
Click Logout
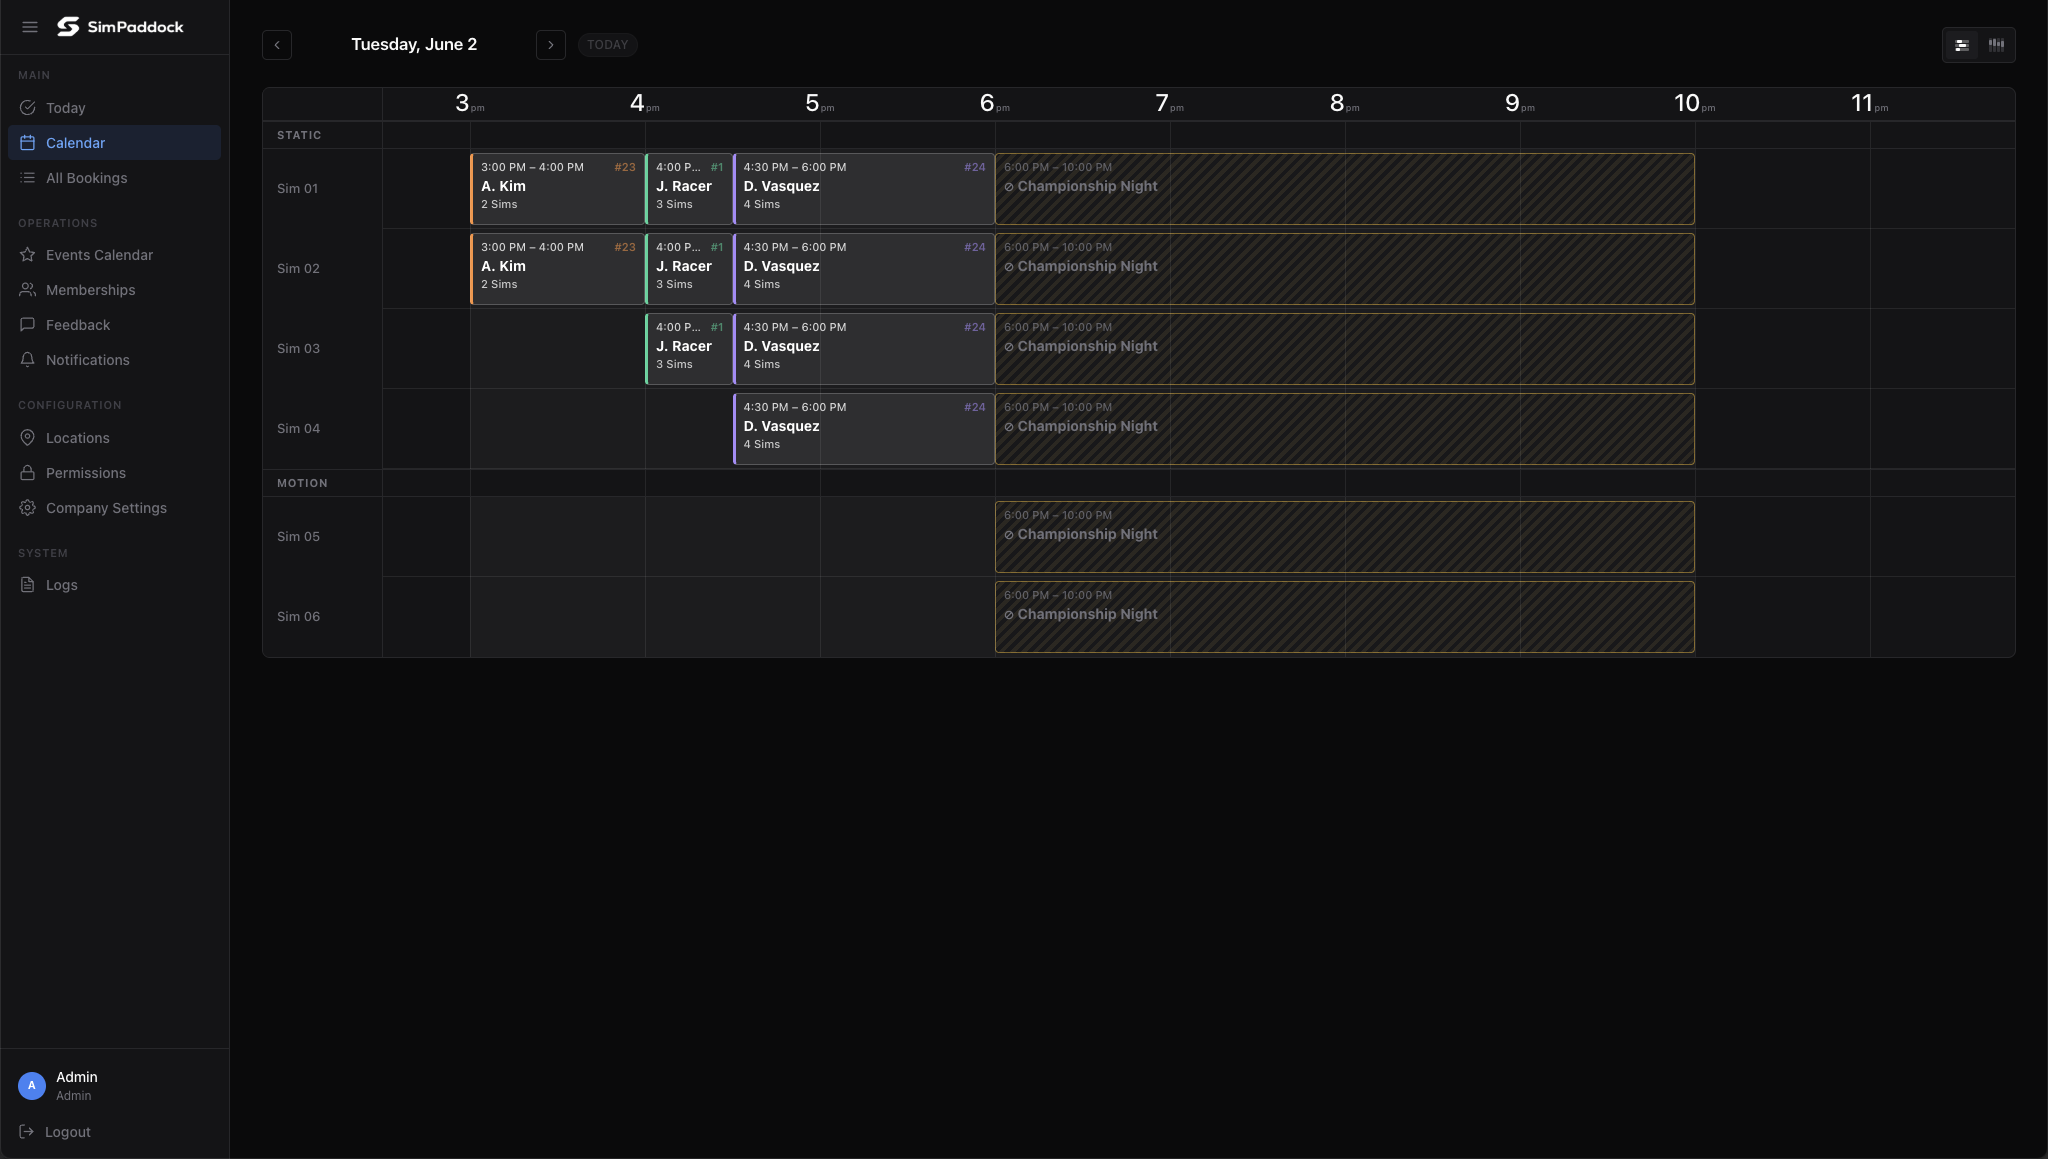pos(67,1132)
